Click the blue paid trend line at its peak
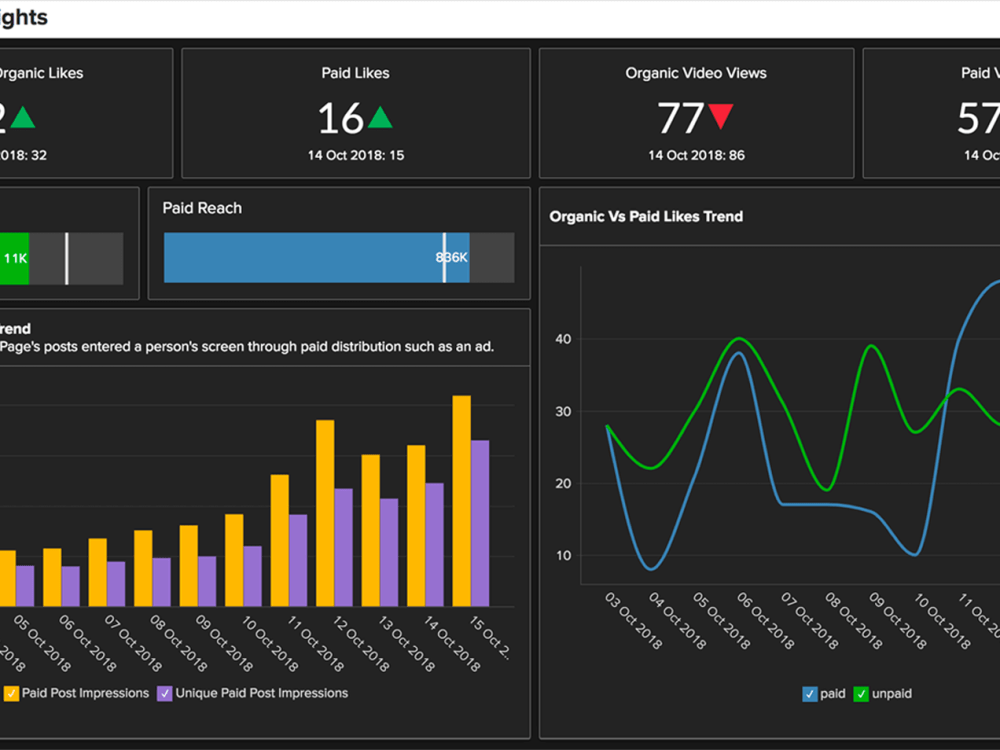This screenshot has height=750, width=1000. pos(738,355)
